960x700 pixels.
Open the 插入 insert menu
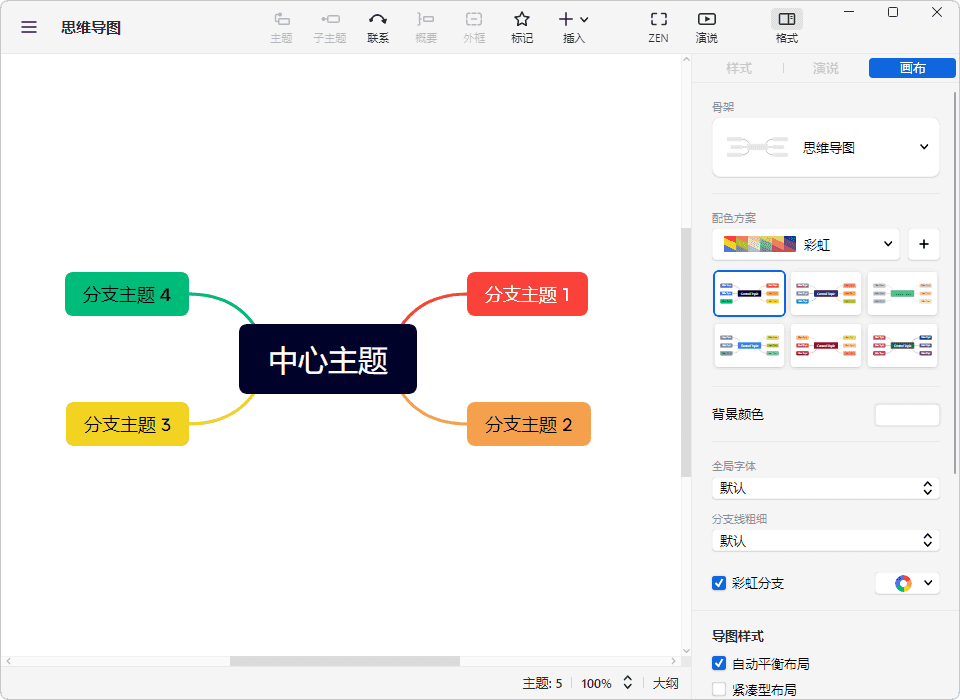click(x=574, y=28)
